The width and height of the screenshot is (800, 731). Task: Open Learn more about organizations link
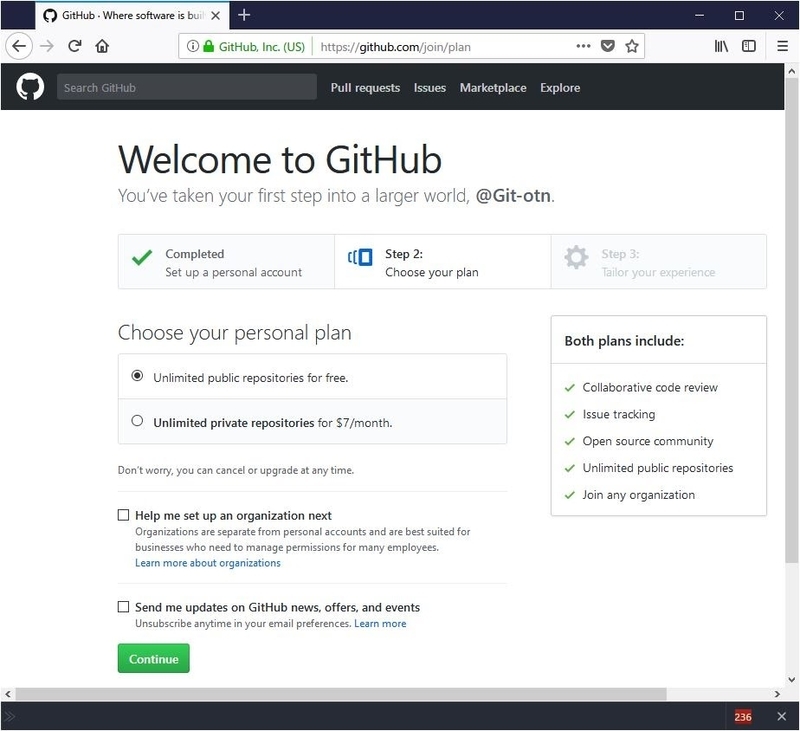[x=208, y=563]
